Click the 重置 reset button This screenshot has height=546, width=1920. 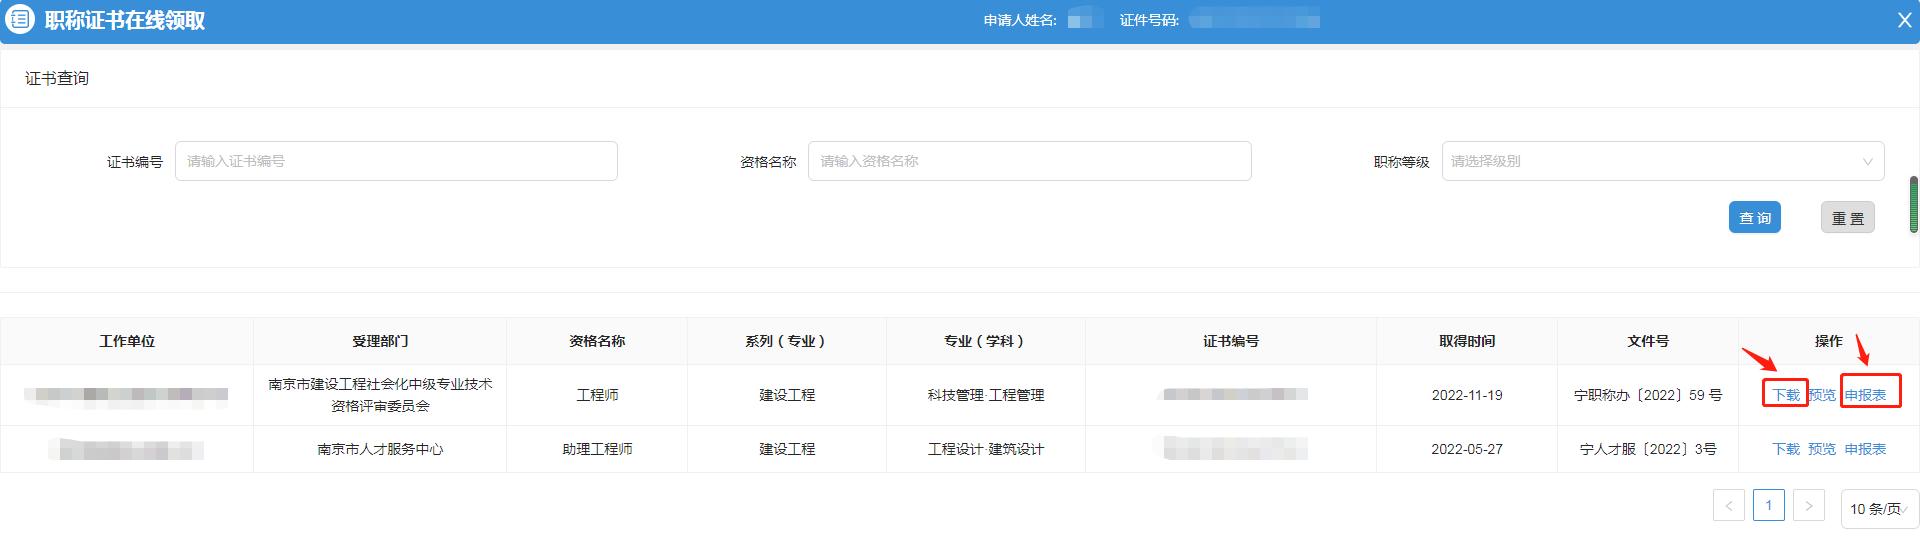(1847, 218)
